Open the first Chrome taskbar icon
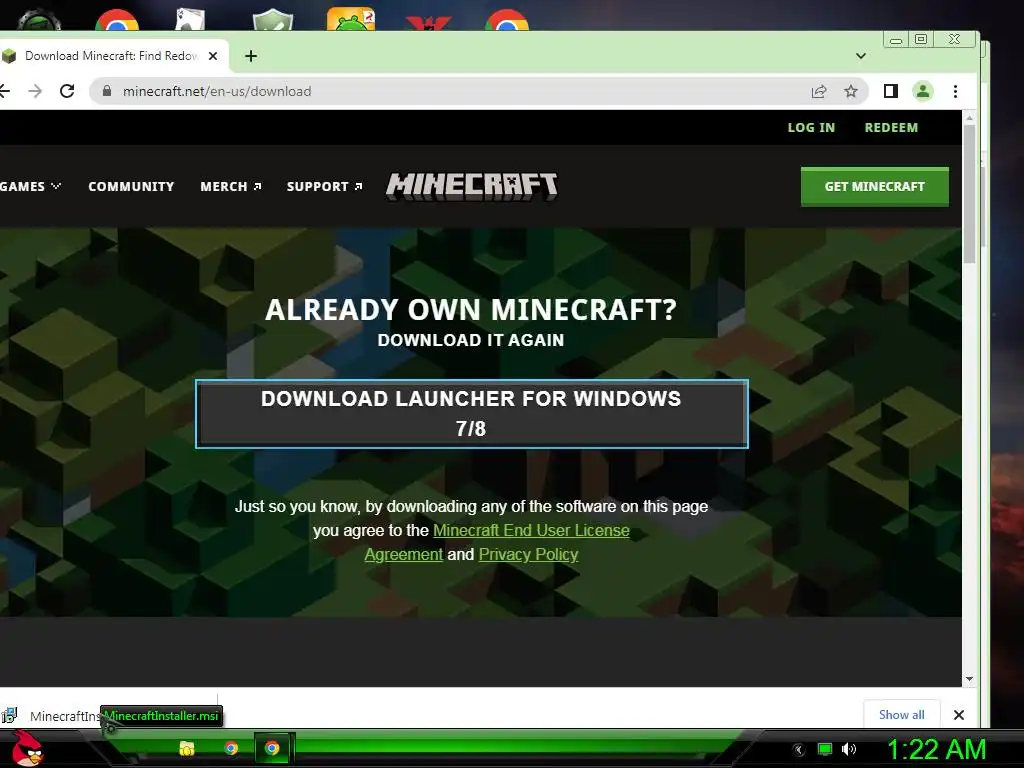The height and width of the screenshot is (768, 1024). tap(231, 748)
